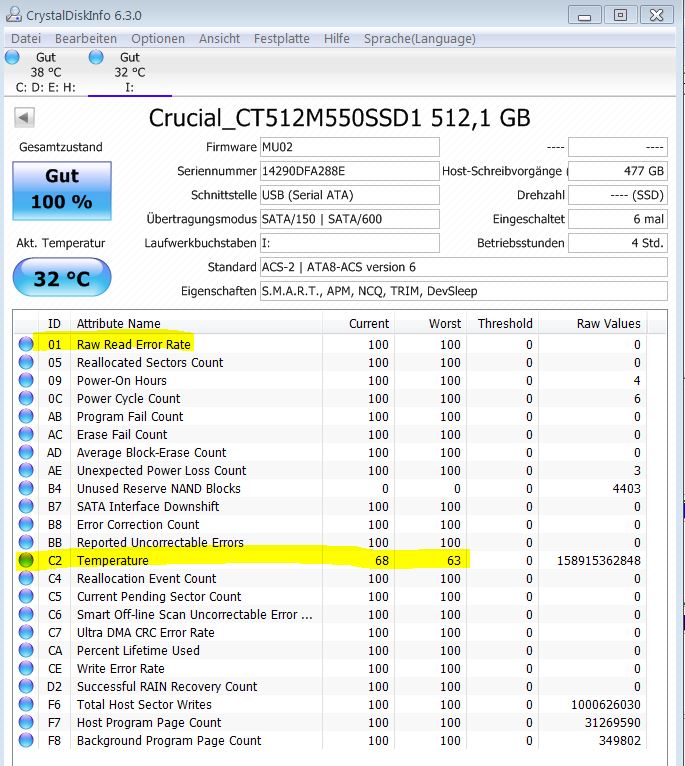685x766 pixels.
Task: Click the Threshold column header
Action: coord(502,323)
